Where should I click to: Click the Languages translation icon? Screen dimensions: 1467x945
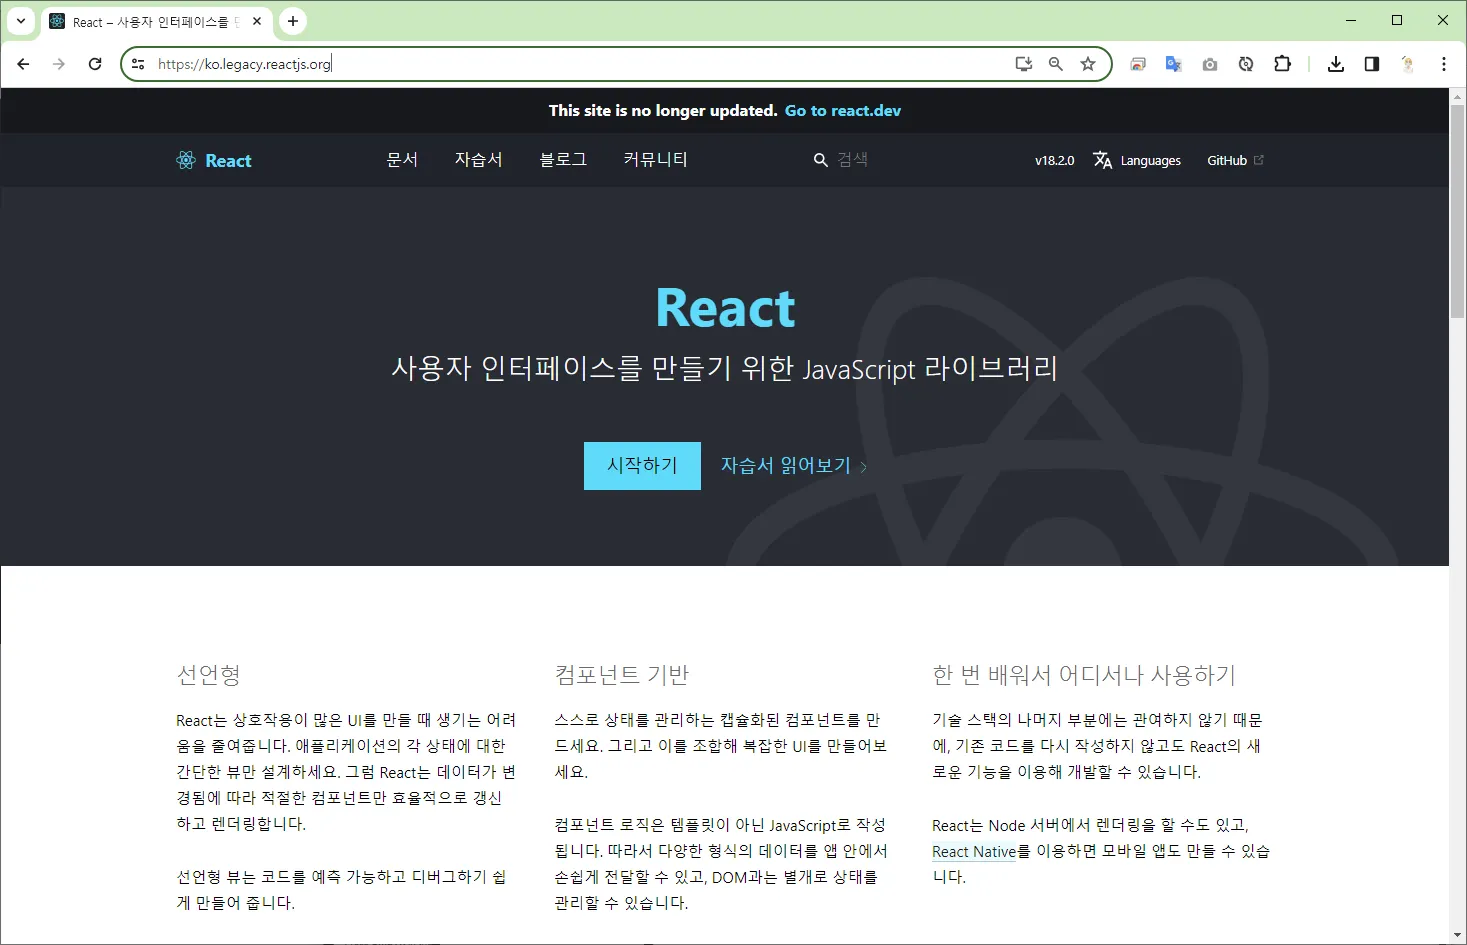point(1103,160)
